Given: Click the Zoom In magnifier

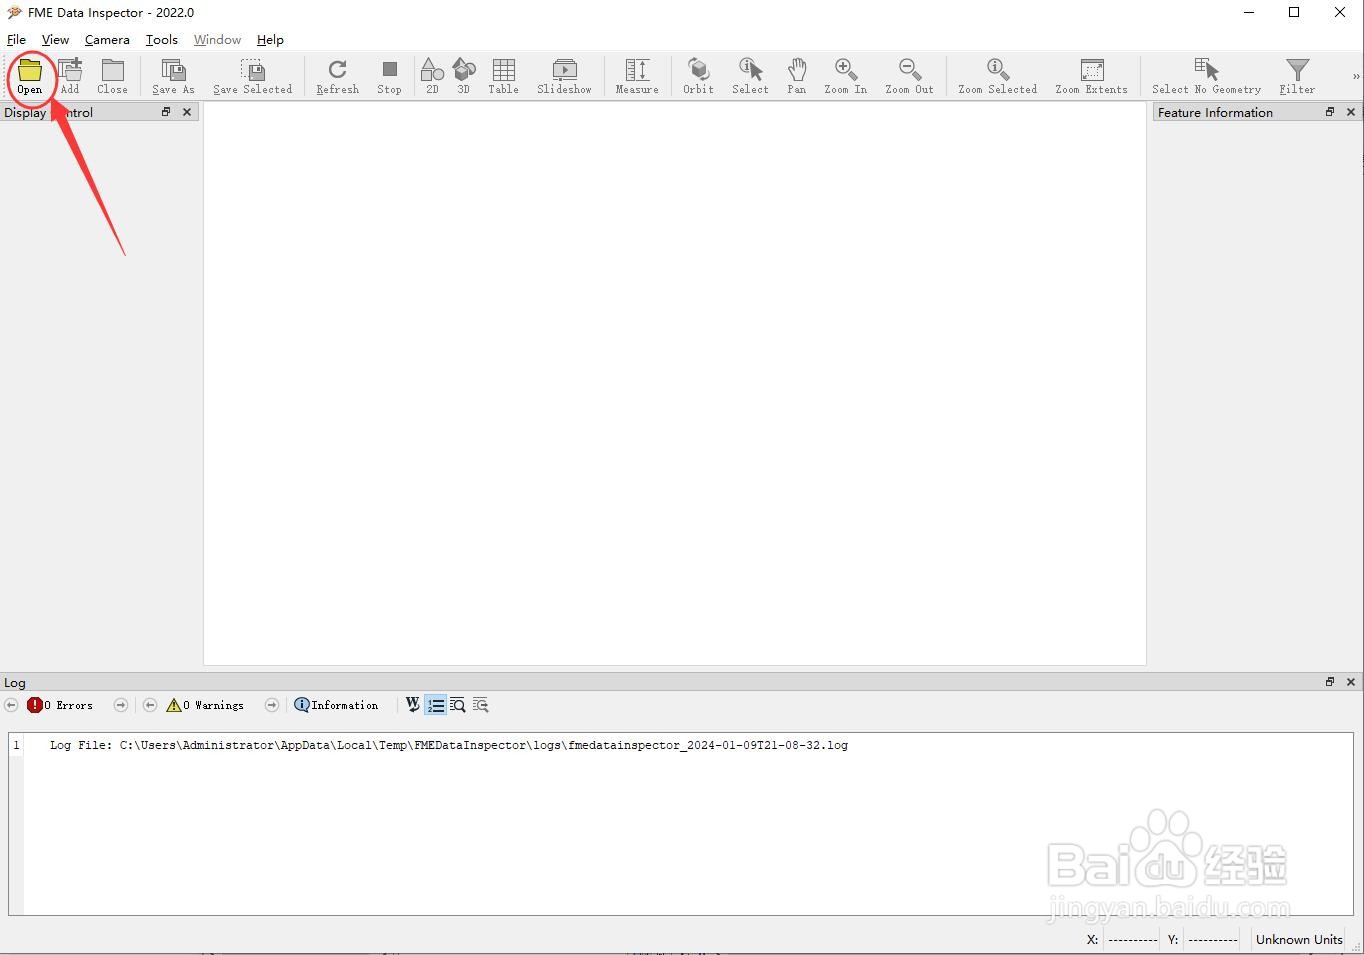Looking at the screenshot, I should 845,76.
